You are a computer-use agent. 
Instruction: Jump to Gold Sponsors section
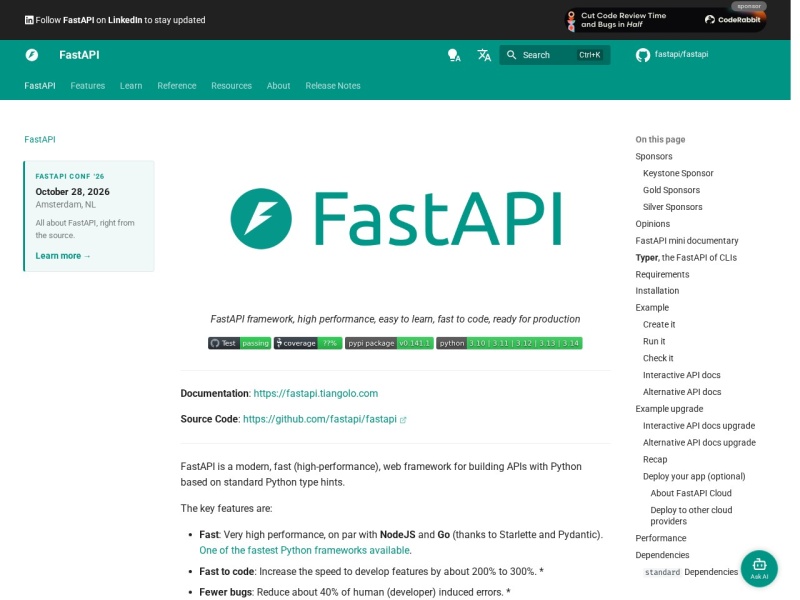tap(671, 190)
